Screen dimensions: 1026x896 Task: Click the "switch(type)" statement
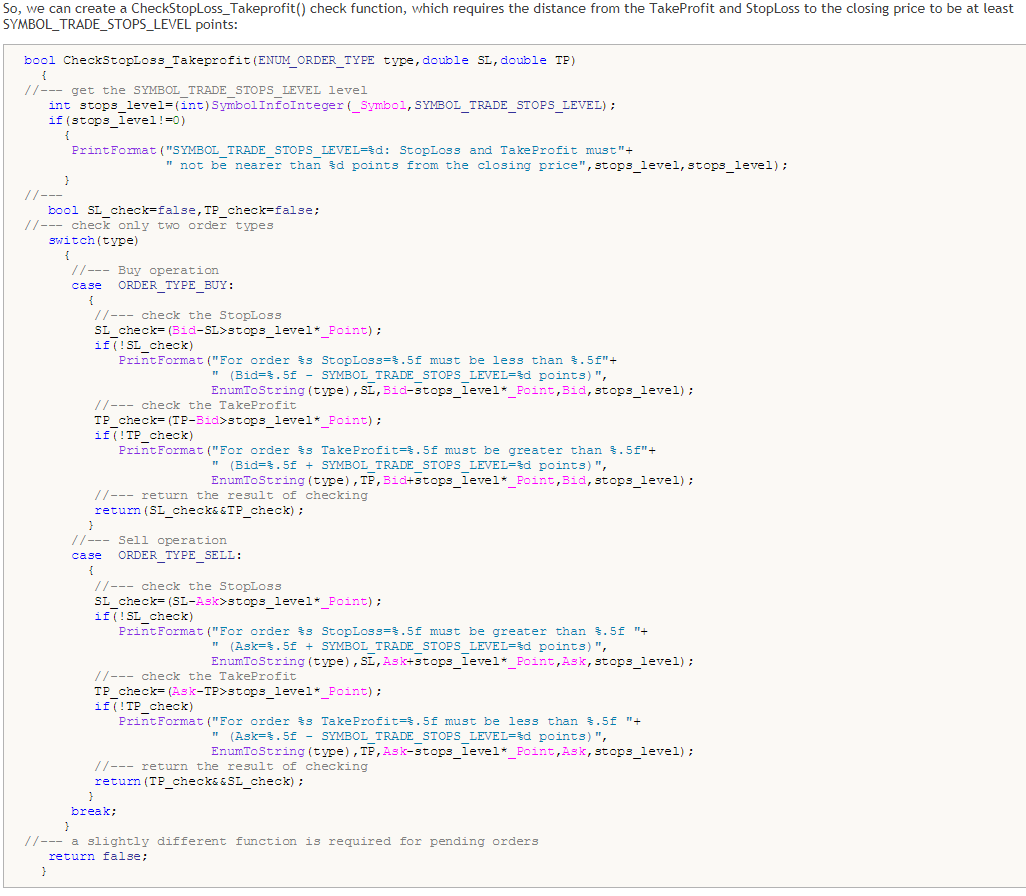94,240
